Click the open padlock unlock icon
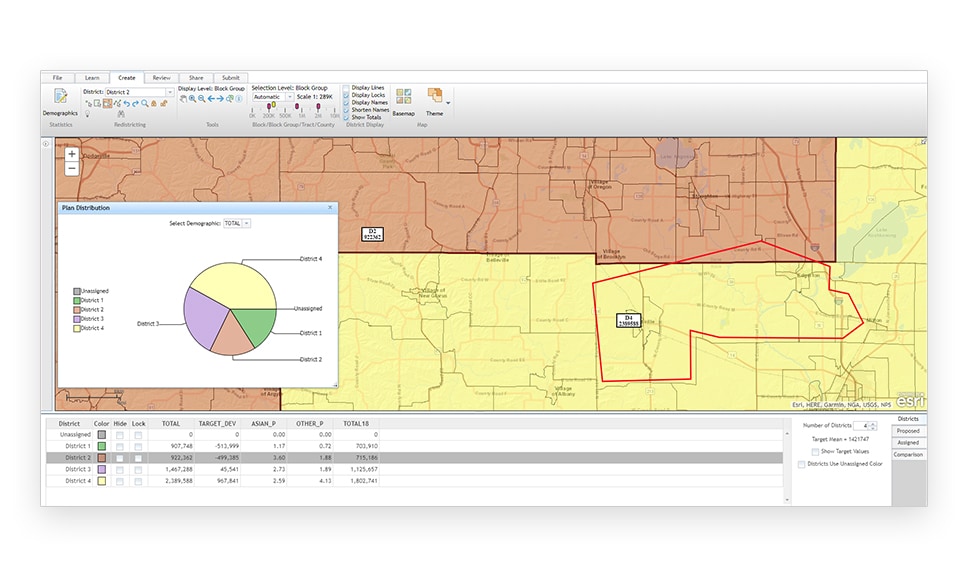 pos(164,104)
